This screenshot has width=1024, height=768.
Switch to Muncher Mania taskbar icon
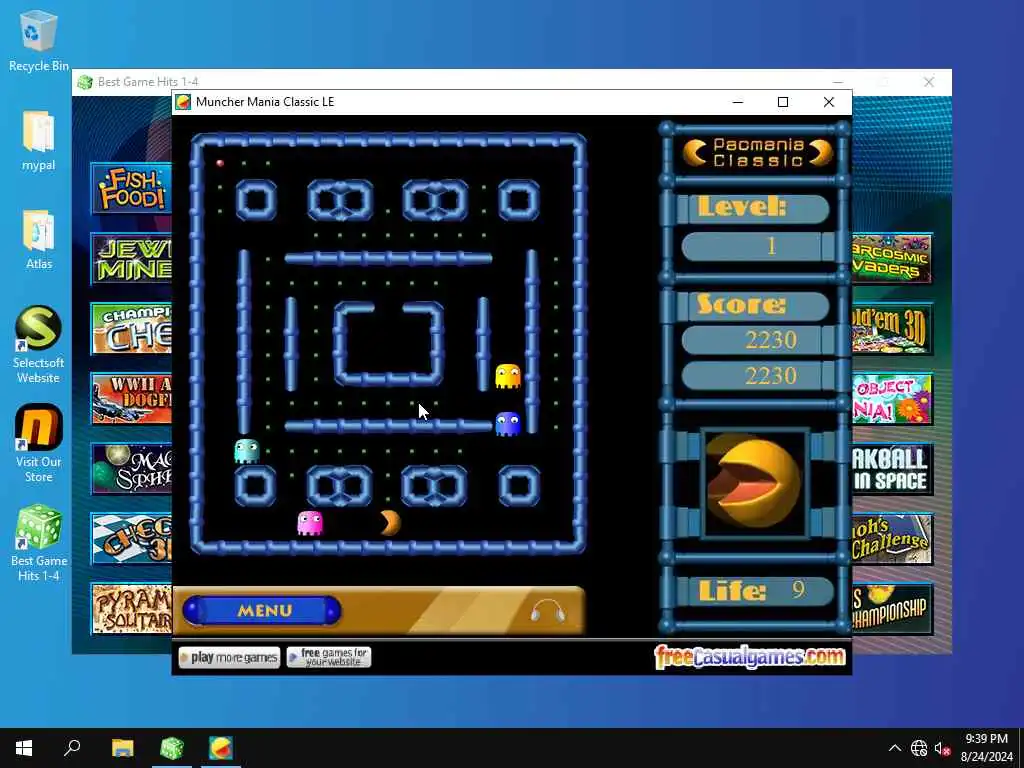(221, 748)
